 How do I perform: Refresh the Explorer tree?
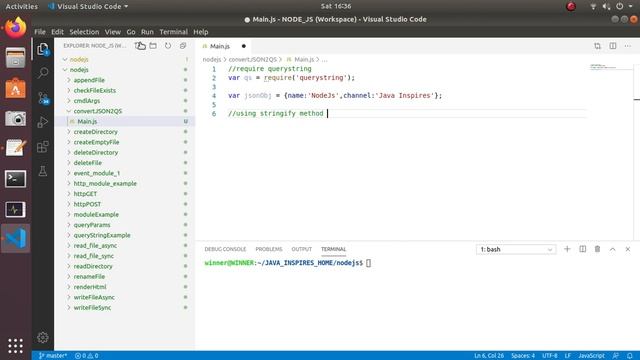pos(168,46)
